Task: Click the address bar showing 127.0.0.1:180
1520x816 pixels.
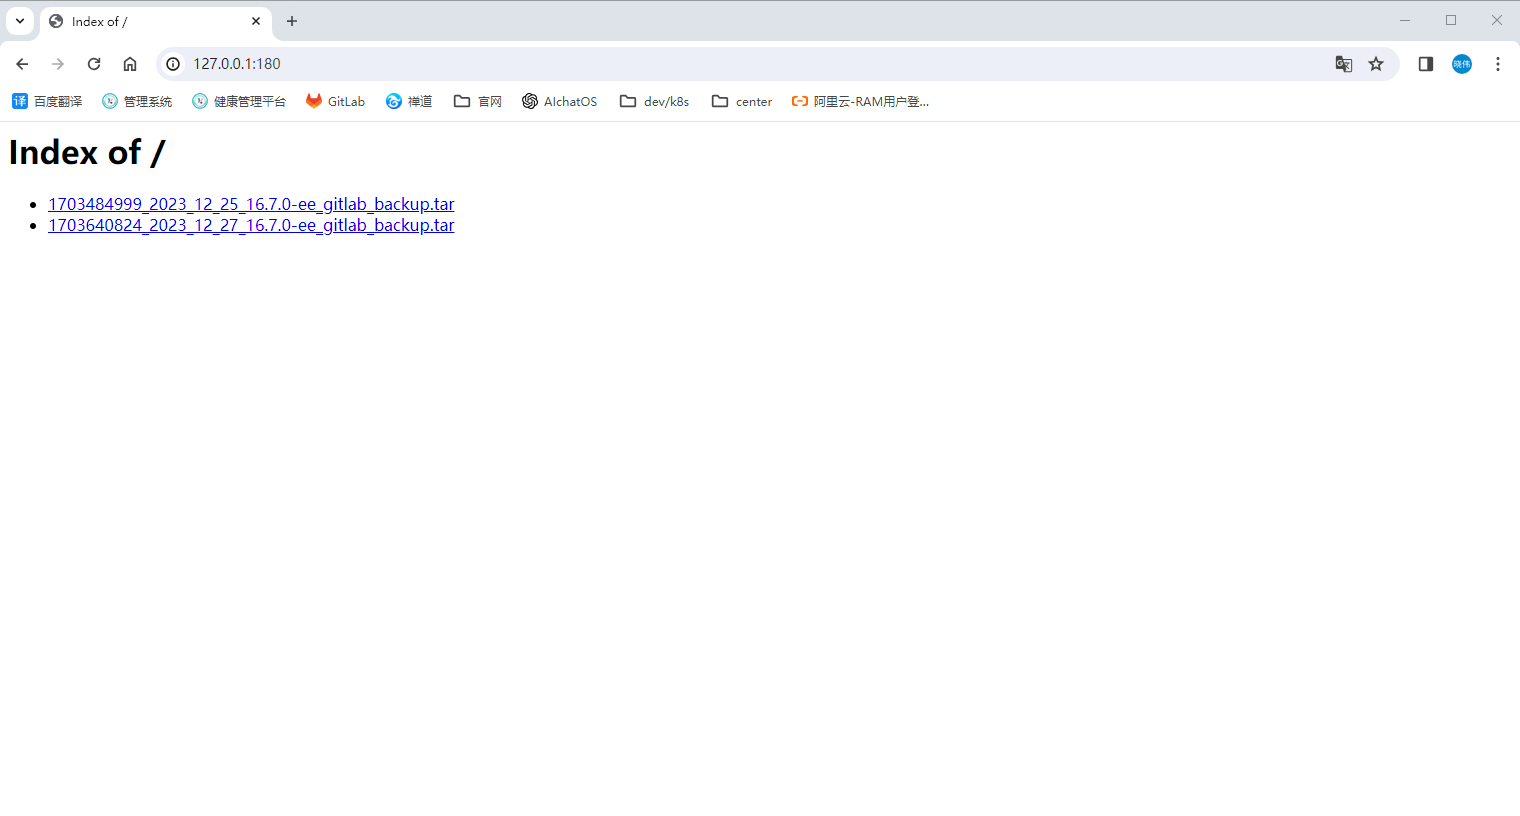Action: (x=700, y=64)
